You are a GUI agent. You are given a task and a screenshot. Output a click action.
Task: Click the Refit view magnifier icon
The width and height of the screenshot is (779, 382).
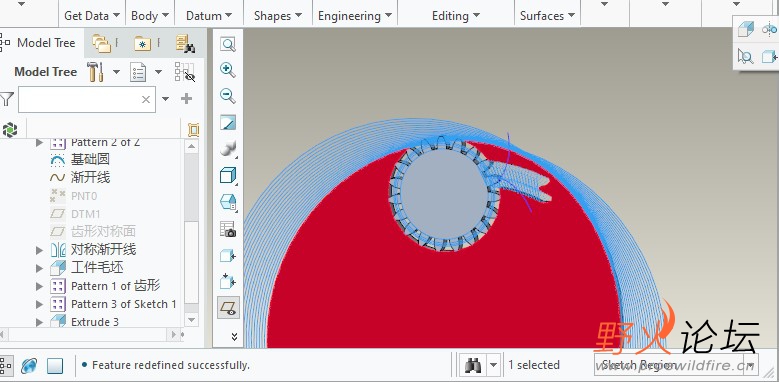pyautogui.click(x=228, y=44)
